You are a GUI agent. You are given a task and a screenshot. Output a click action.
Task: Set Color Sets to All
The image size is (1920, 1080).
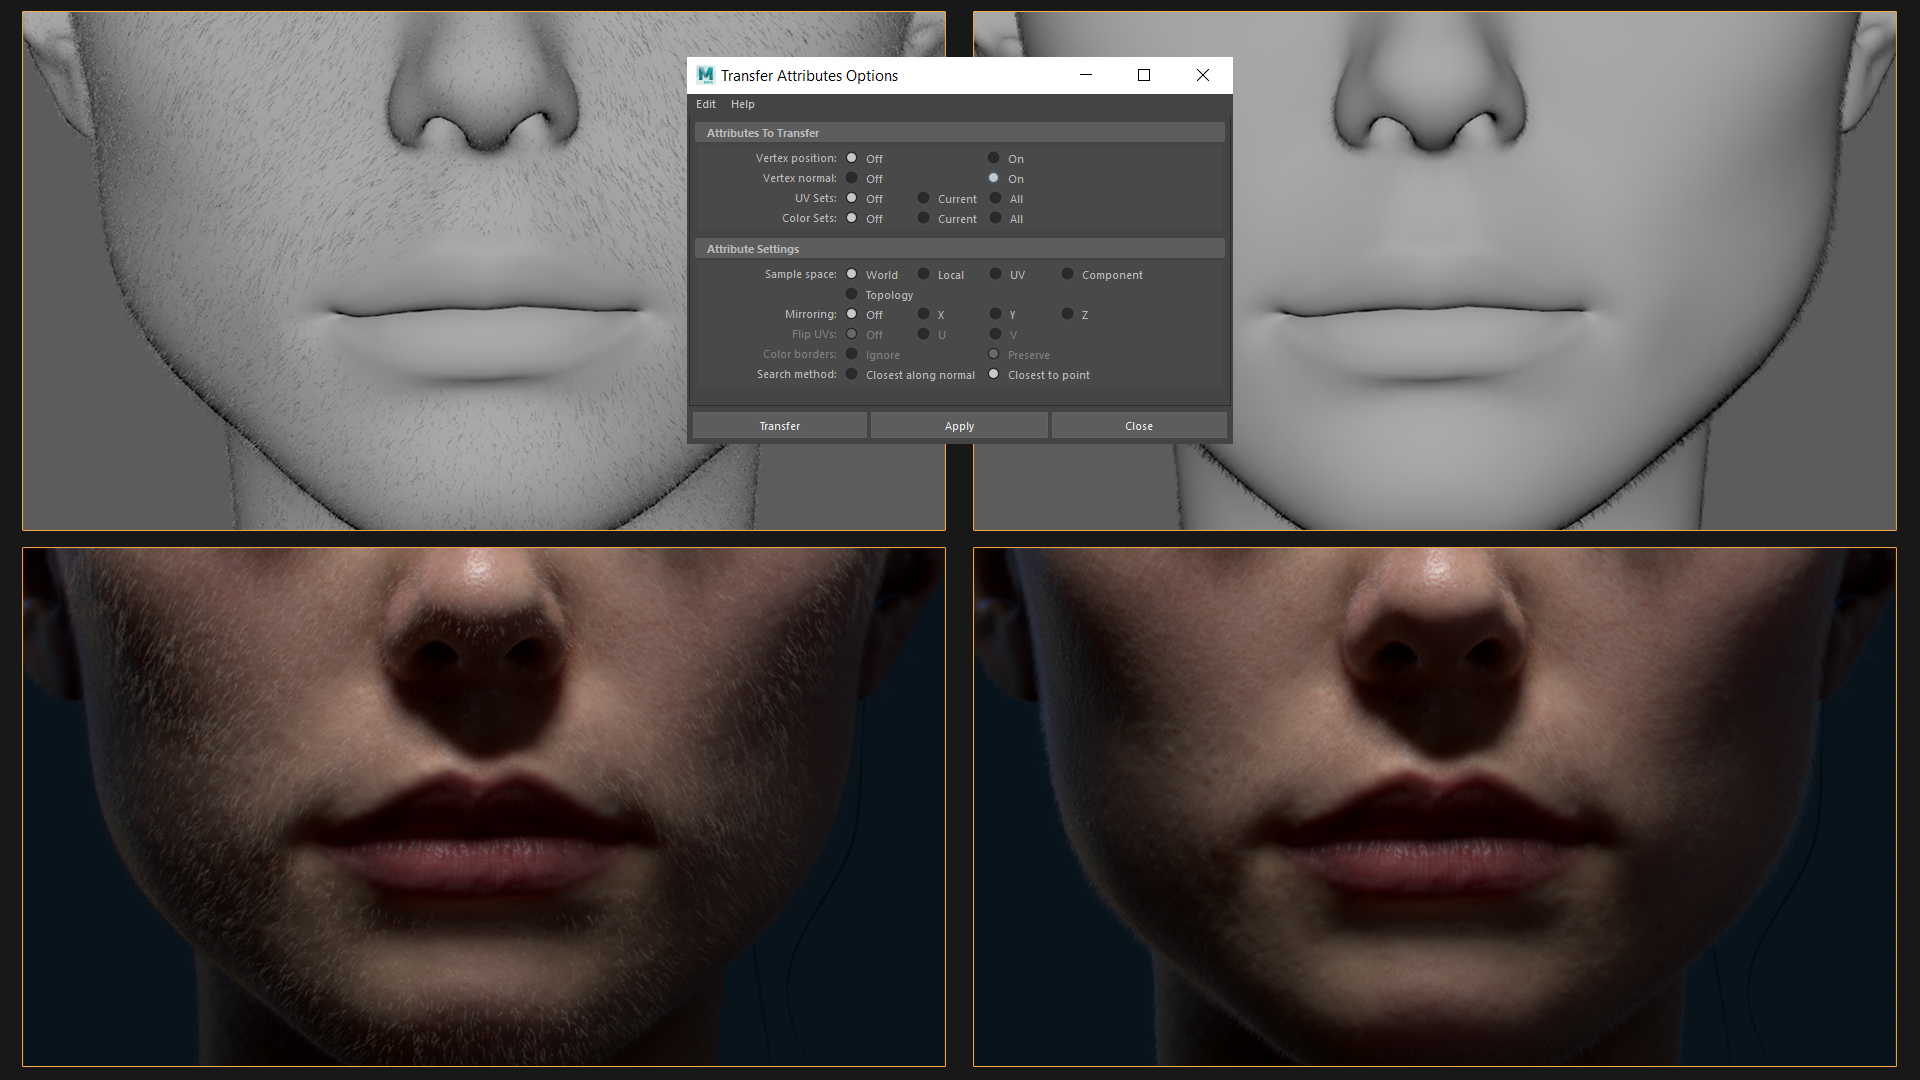point(996,218)
